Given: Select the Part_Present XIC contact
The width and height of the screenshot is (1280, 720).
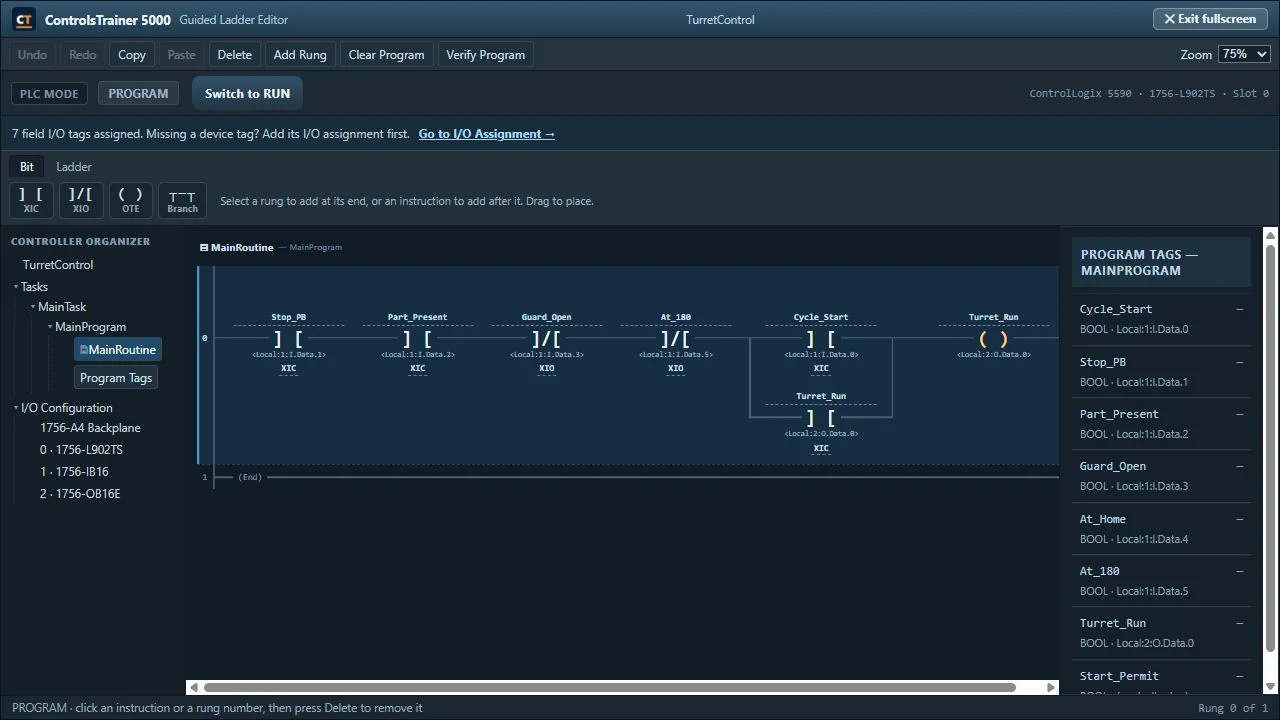Looking at the screenshot, I should tap(418, 340).
